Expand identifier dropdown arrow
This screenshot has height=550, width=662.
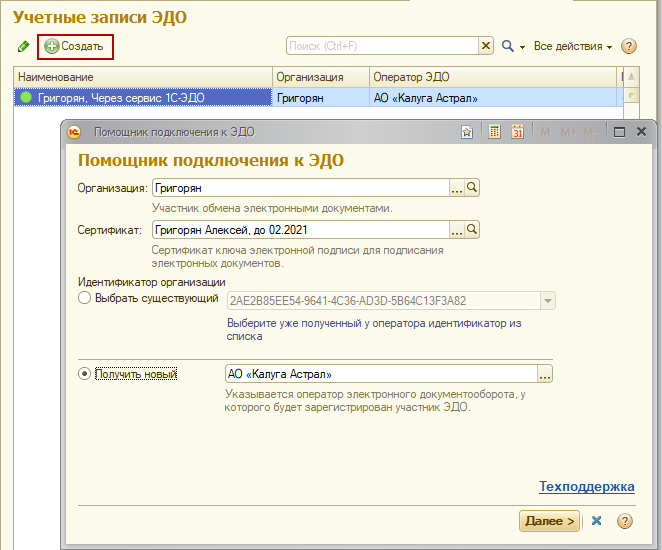pyautogui.click(x=548, y=301)
